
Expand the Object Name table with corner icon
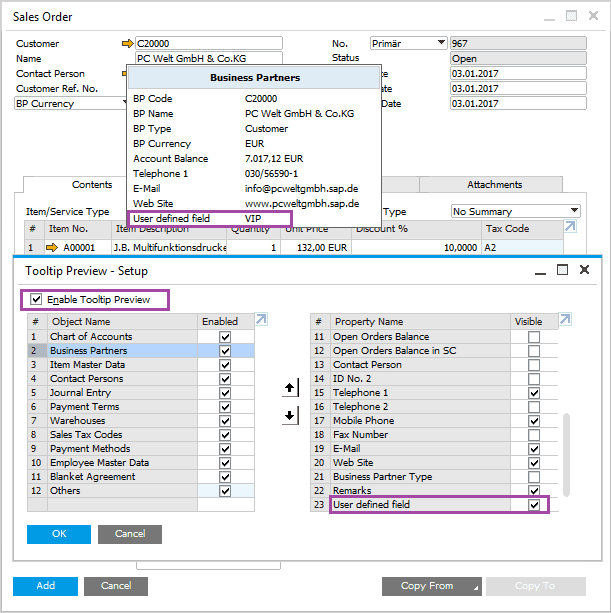(x=262, y=320)
